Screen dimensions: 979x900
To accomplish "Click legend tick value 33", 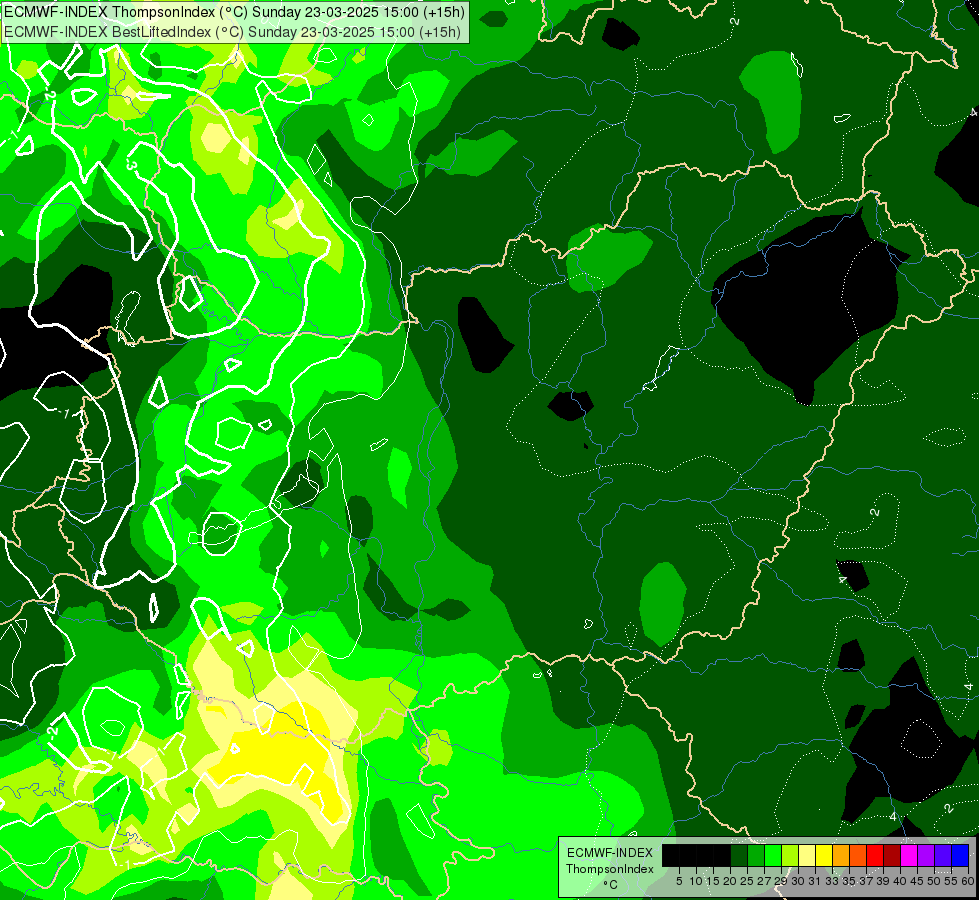I will pyautogui.click(x=832, y=881).
